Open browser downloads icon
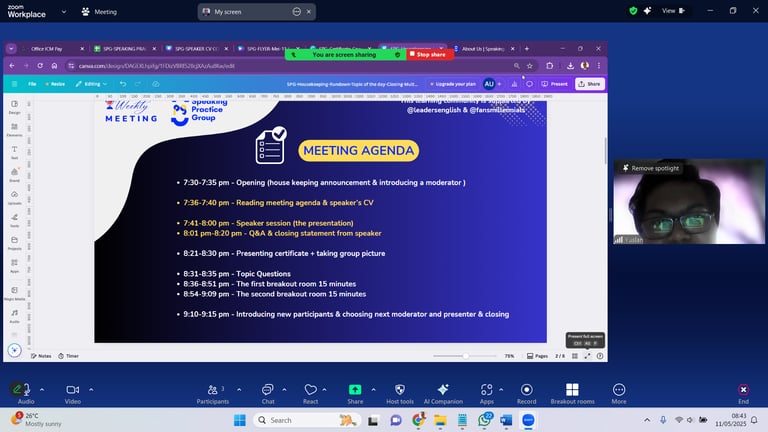This screenshot has height=432, width=768. tap(571, 66)
